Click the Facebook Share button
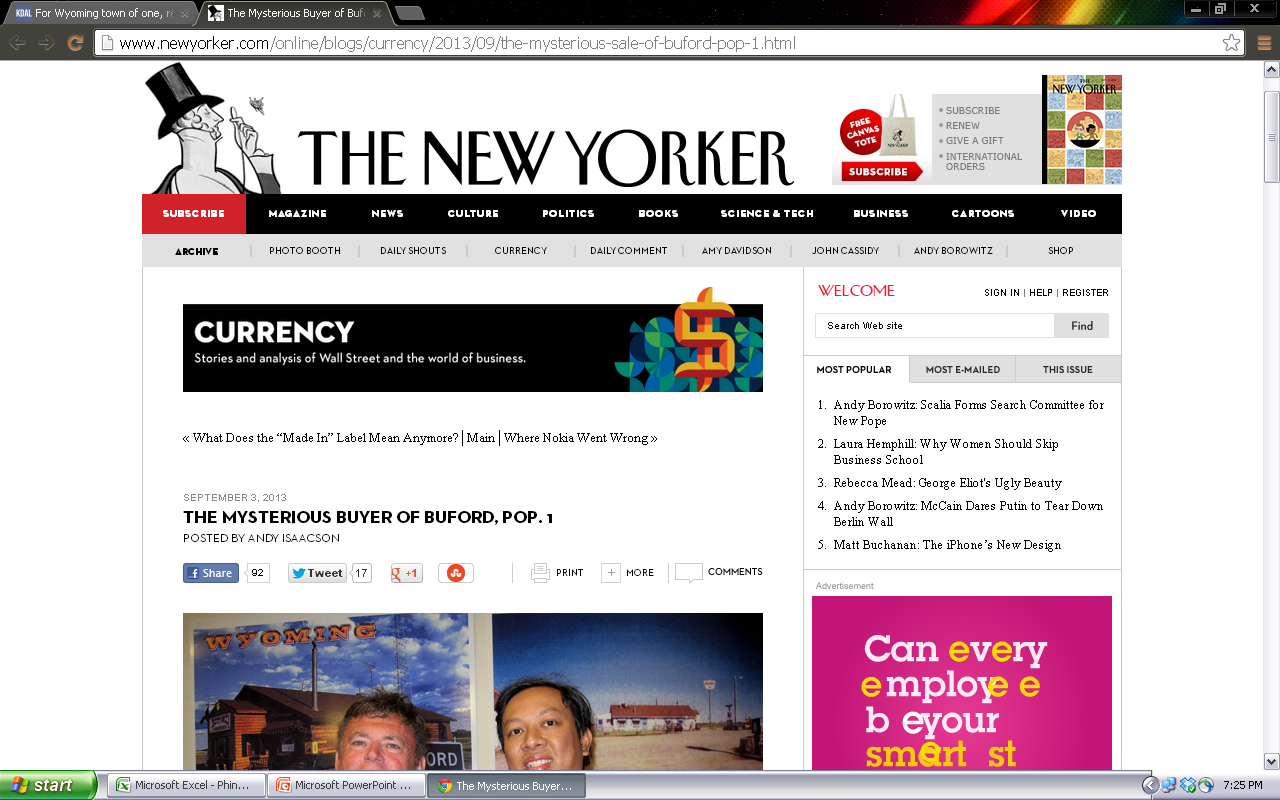Screen dimensions: 1280x800 (x=210, y=573)
